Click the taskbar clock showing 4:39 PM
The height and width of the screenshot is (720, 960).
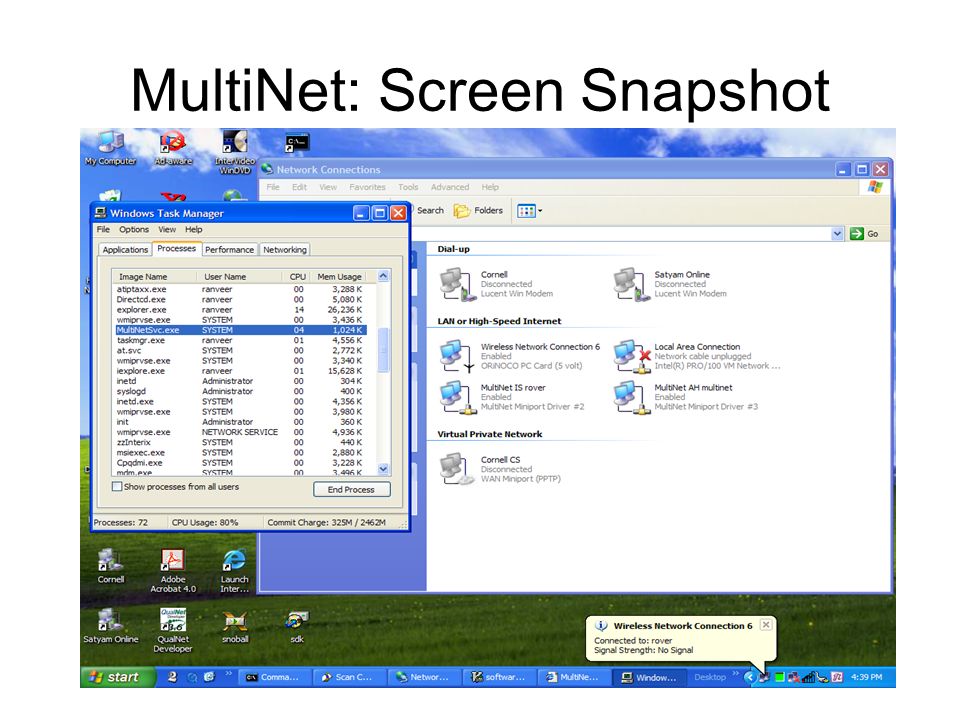[867, 678]
